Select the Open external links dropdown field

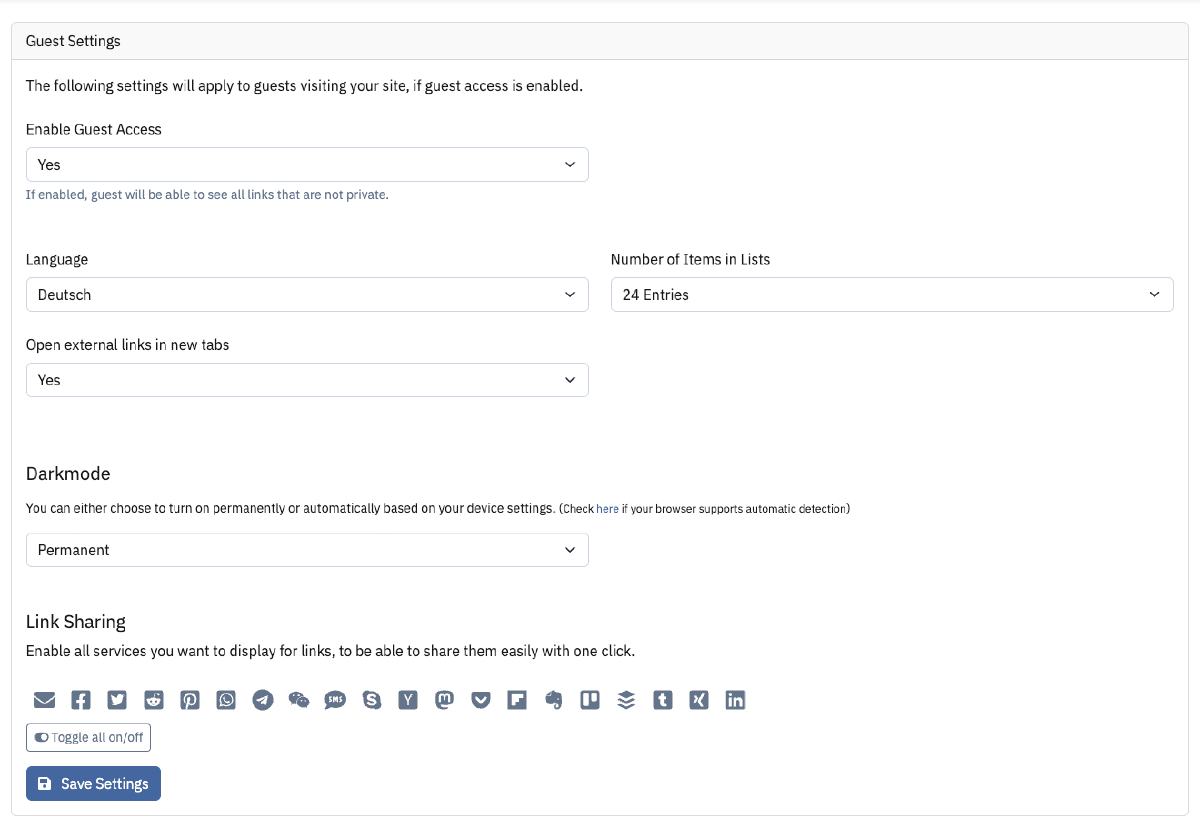coord(307,380)
